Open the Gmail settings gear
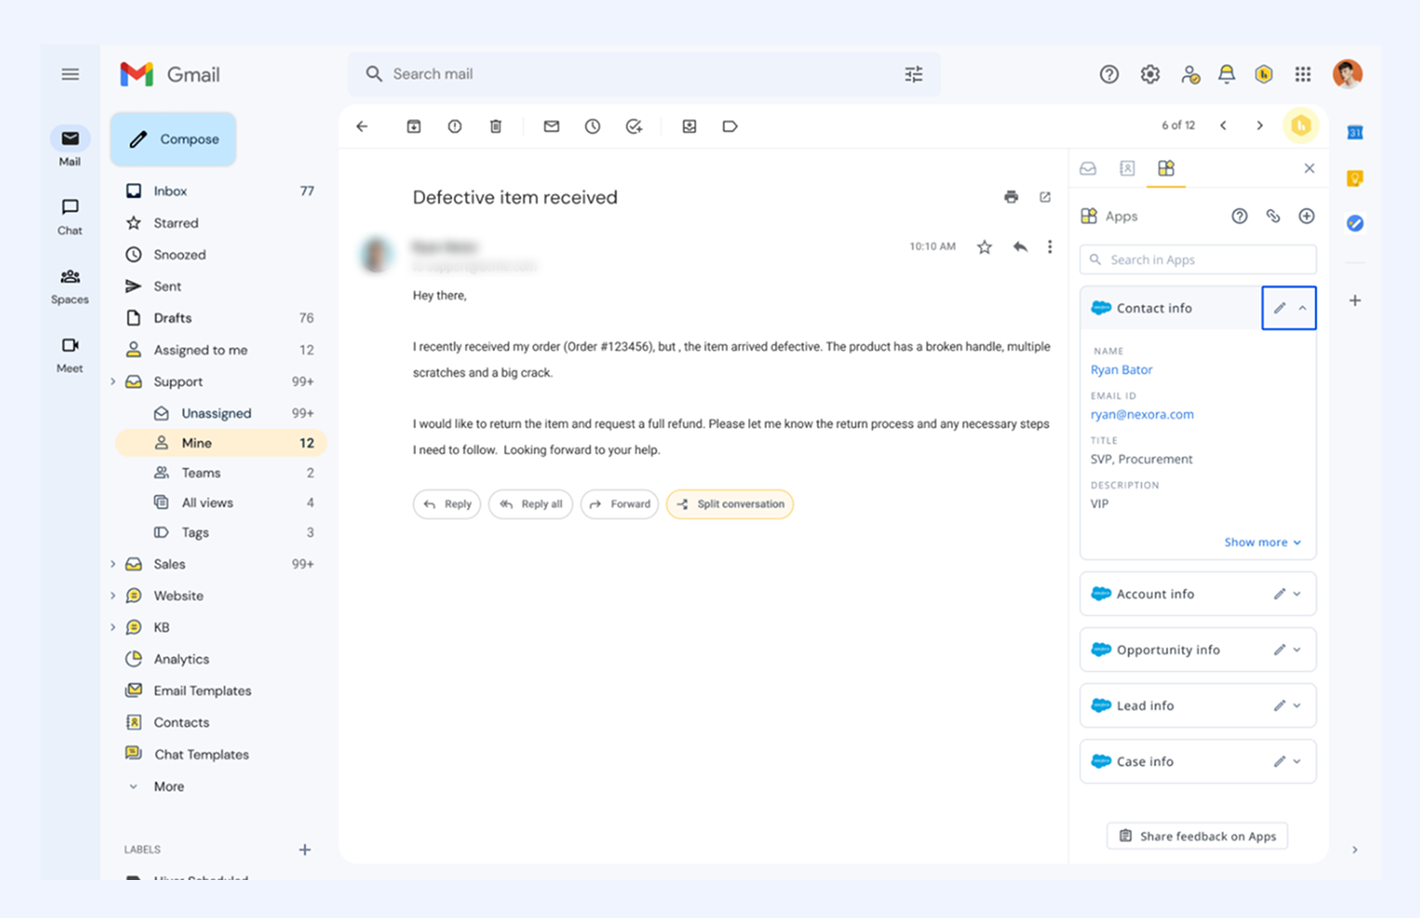This screenshot has width=1420, height=918. coord(1150,74)
